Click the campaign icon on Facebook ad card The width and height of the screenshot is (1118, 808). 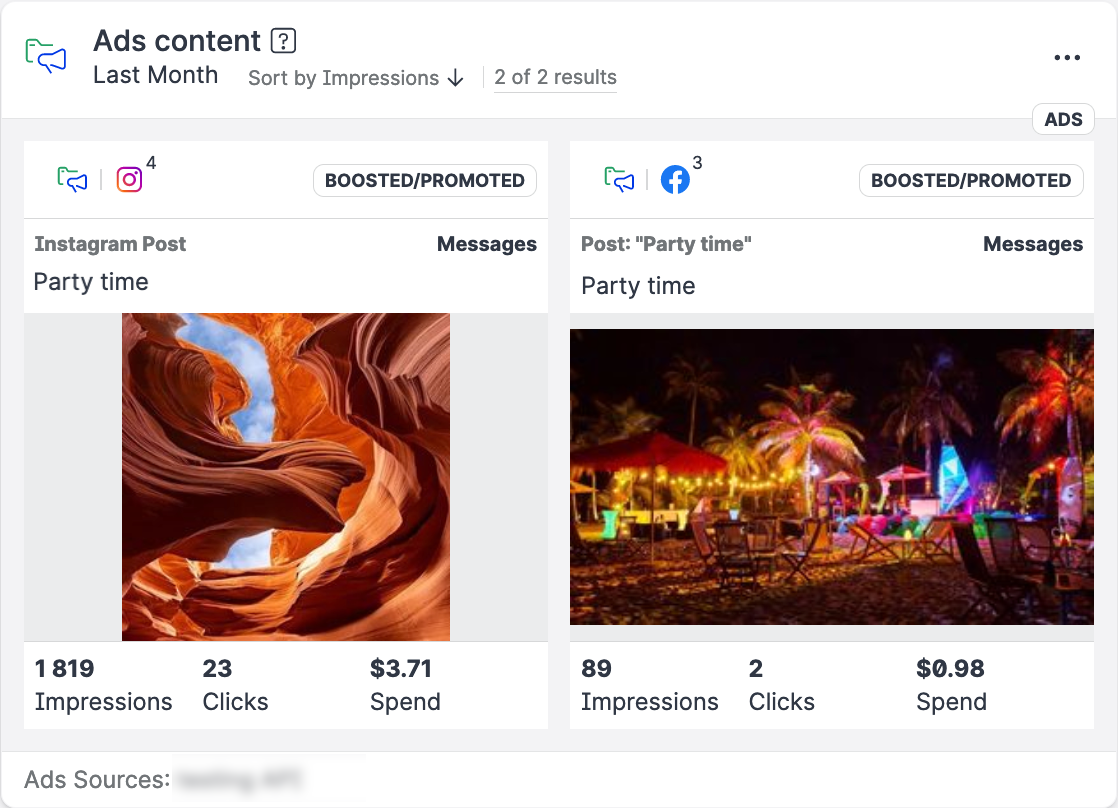(619, 180)
